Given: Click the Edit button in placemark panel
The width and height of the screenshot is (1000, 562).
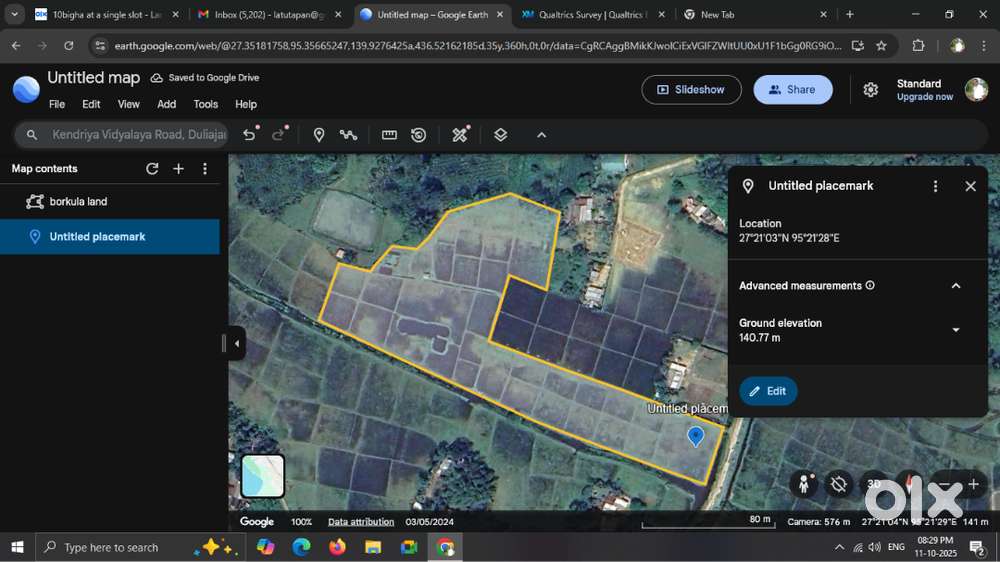Looking at the screenshot, I should pyautogui.click(x=768, y=391).
